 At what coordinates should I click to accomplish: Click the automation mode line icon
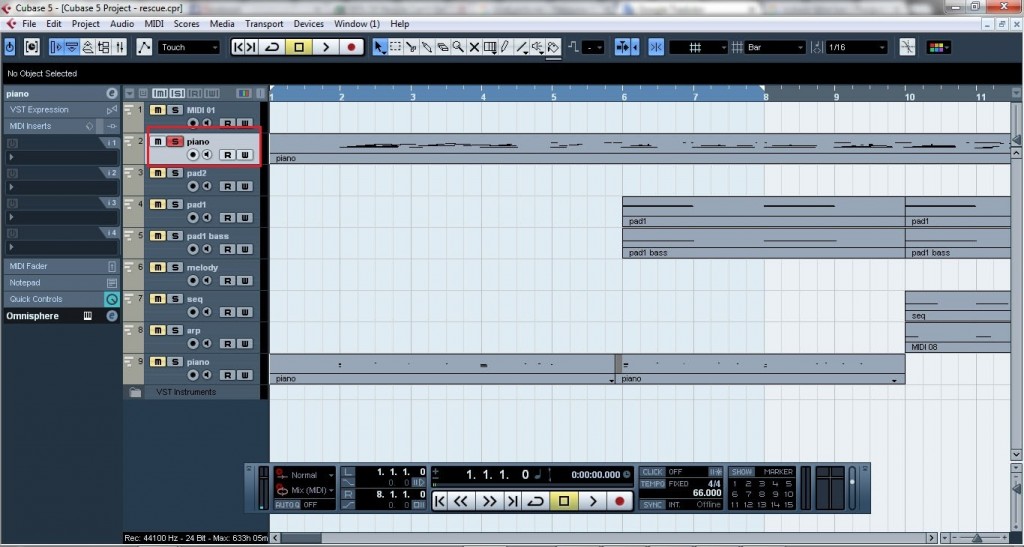pos(144,47)
